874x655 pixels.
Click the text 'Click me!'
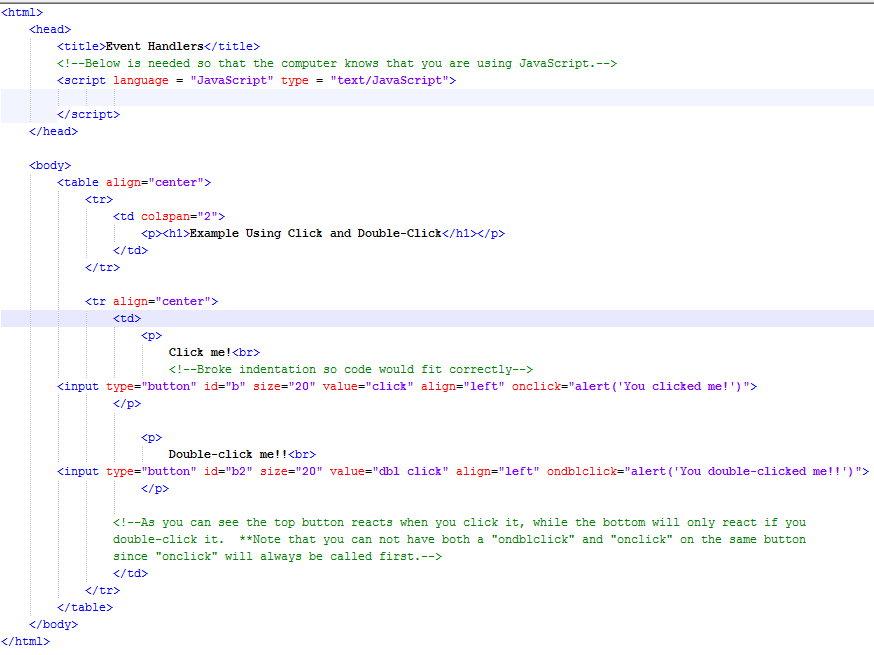200,352
